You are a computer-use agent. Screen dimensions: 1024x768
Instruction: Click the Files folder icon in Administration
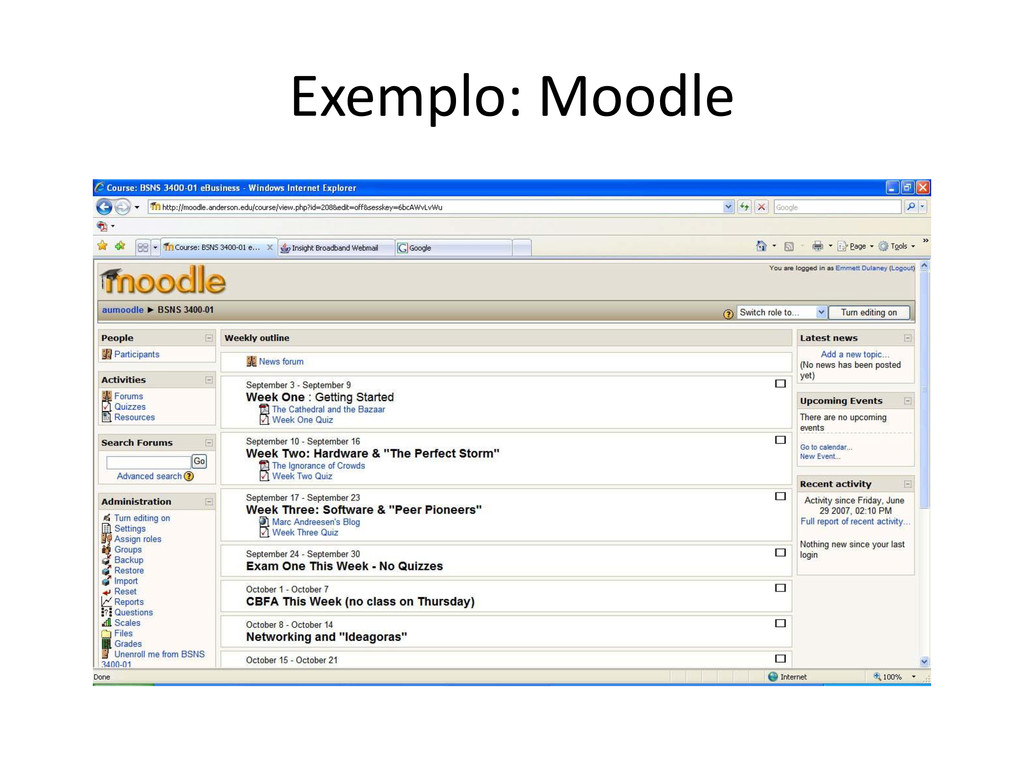(106, 633)
